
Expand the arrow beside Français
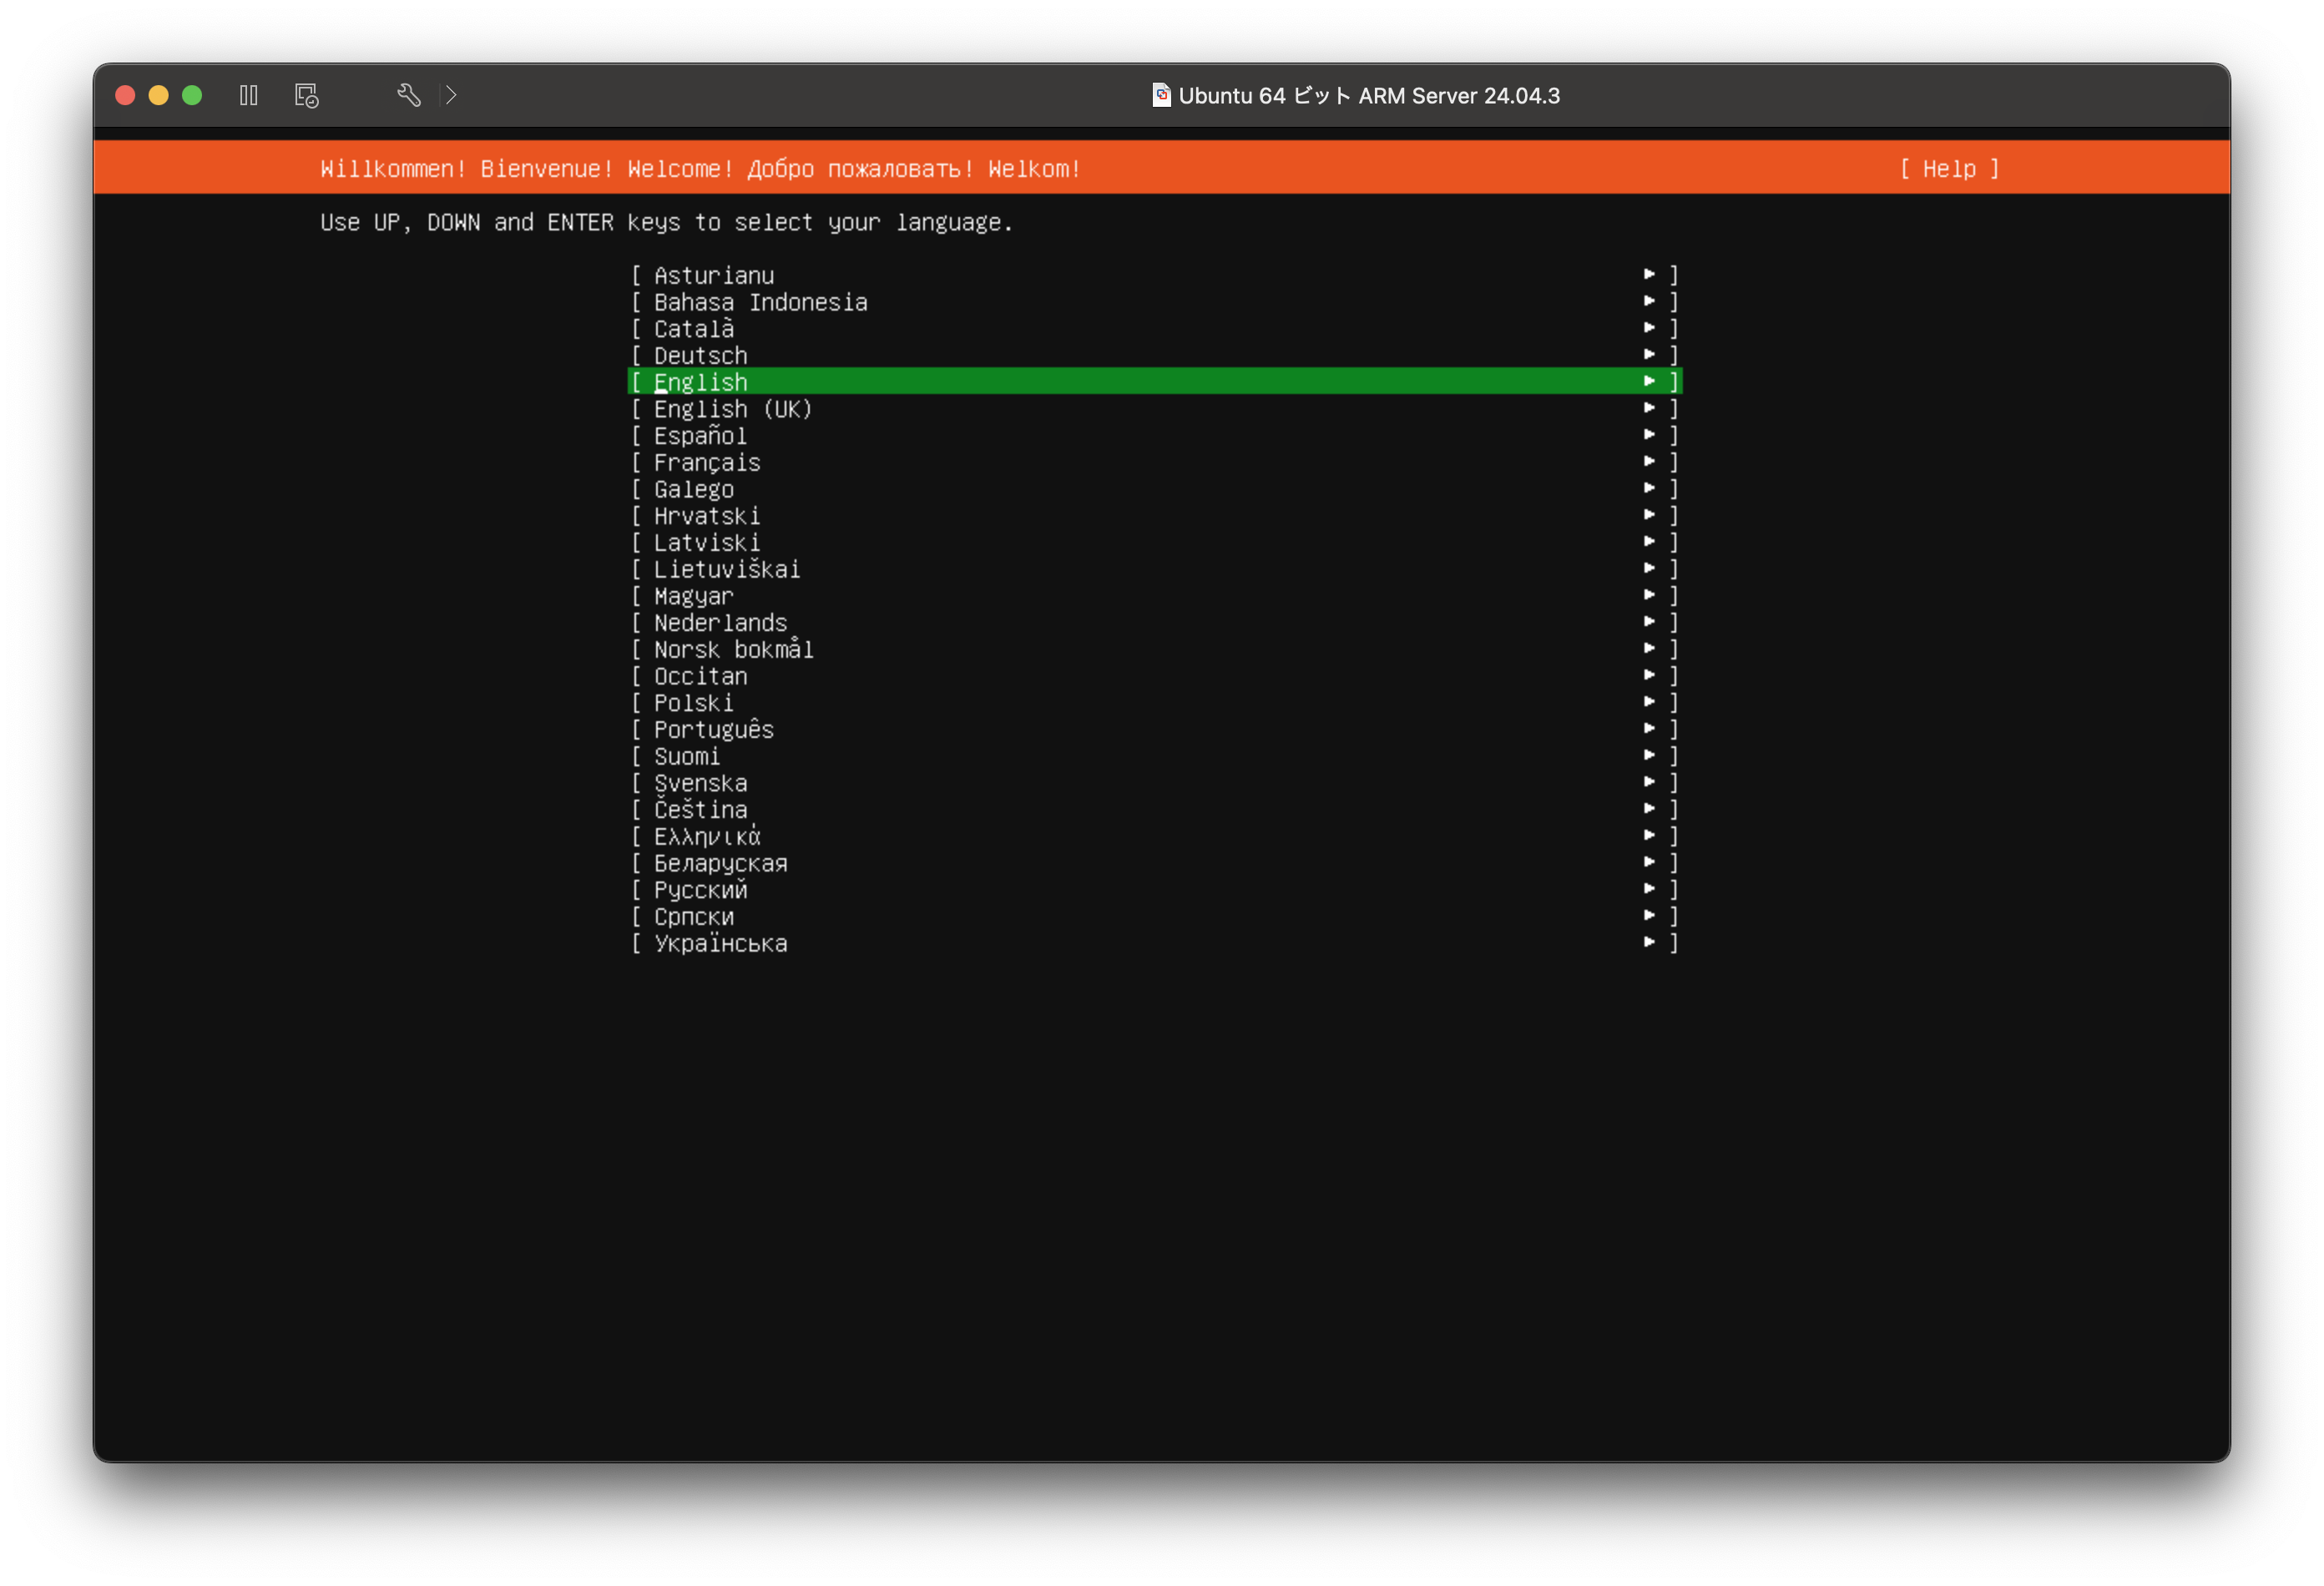click(1649, 462)
